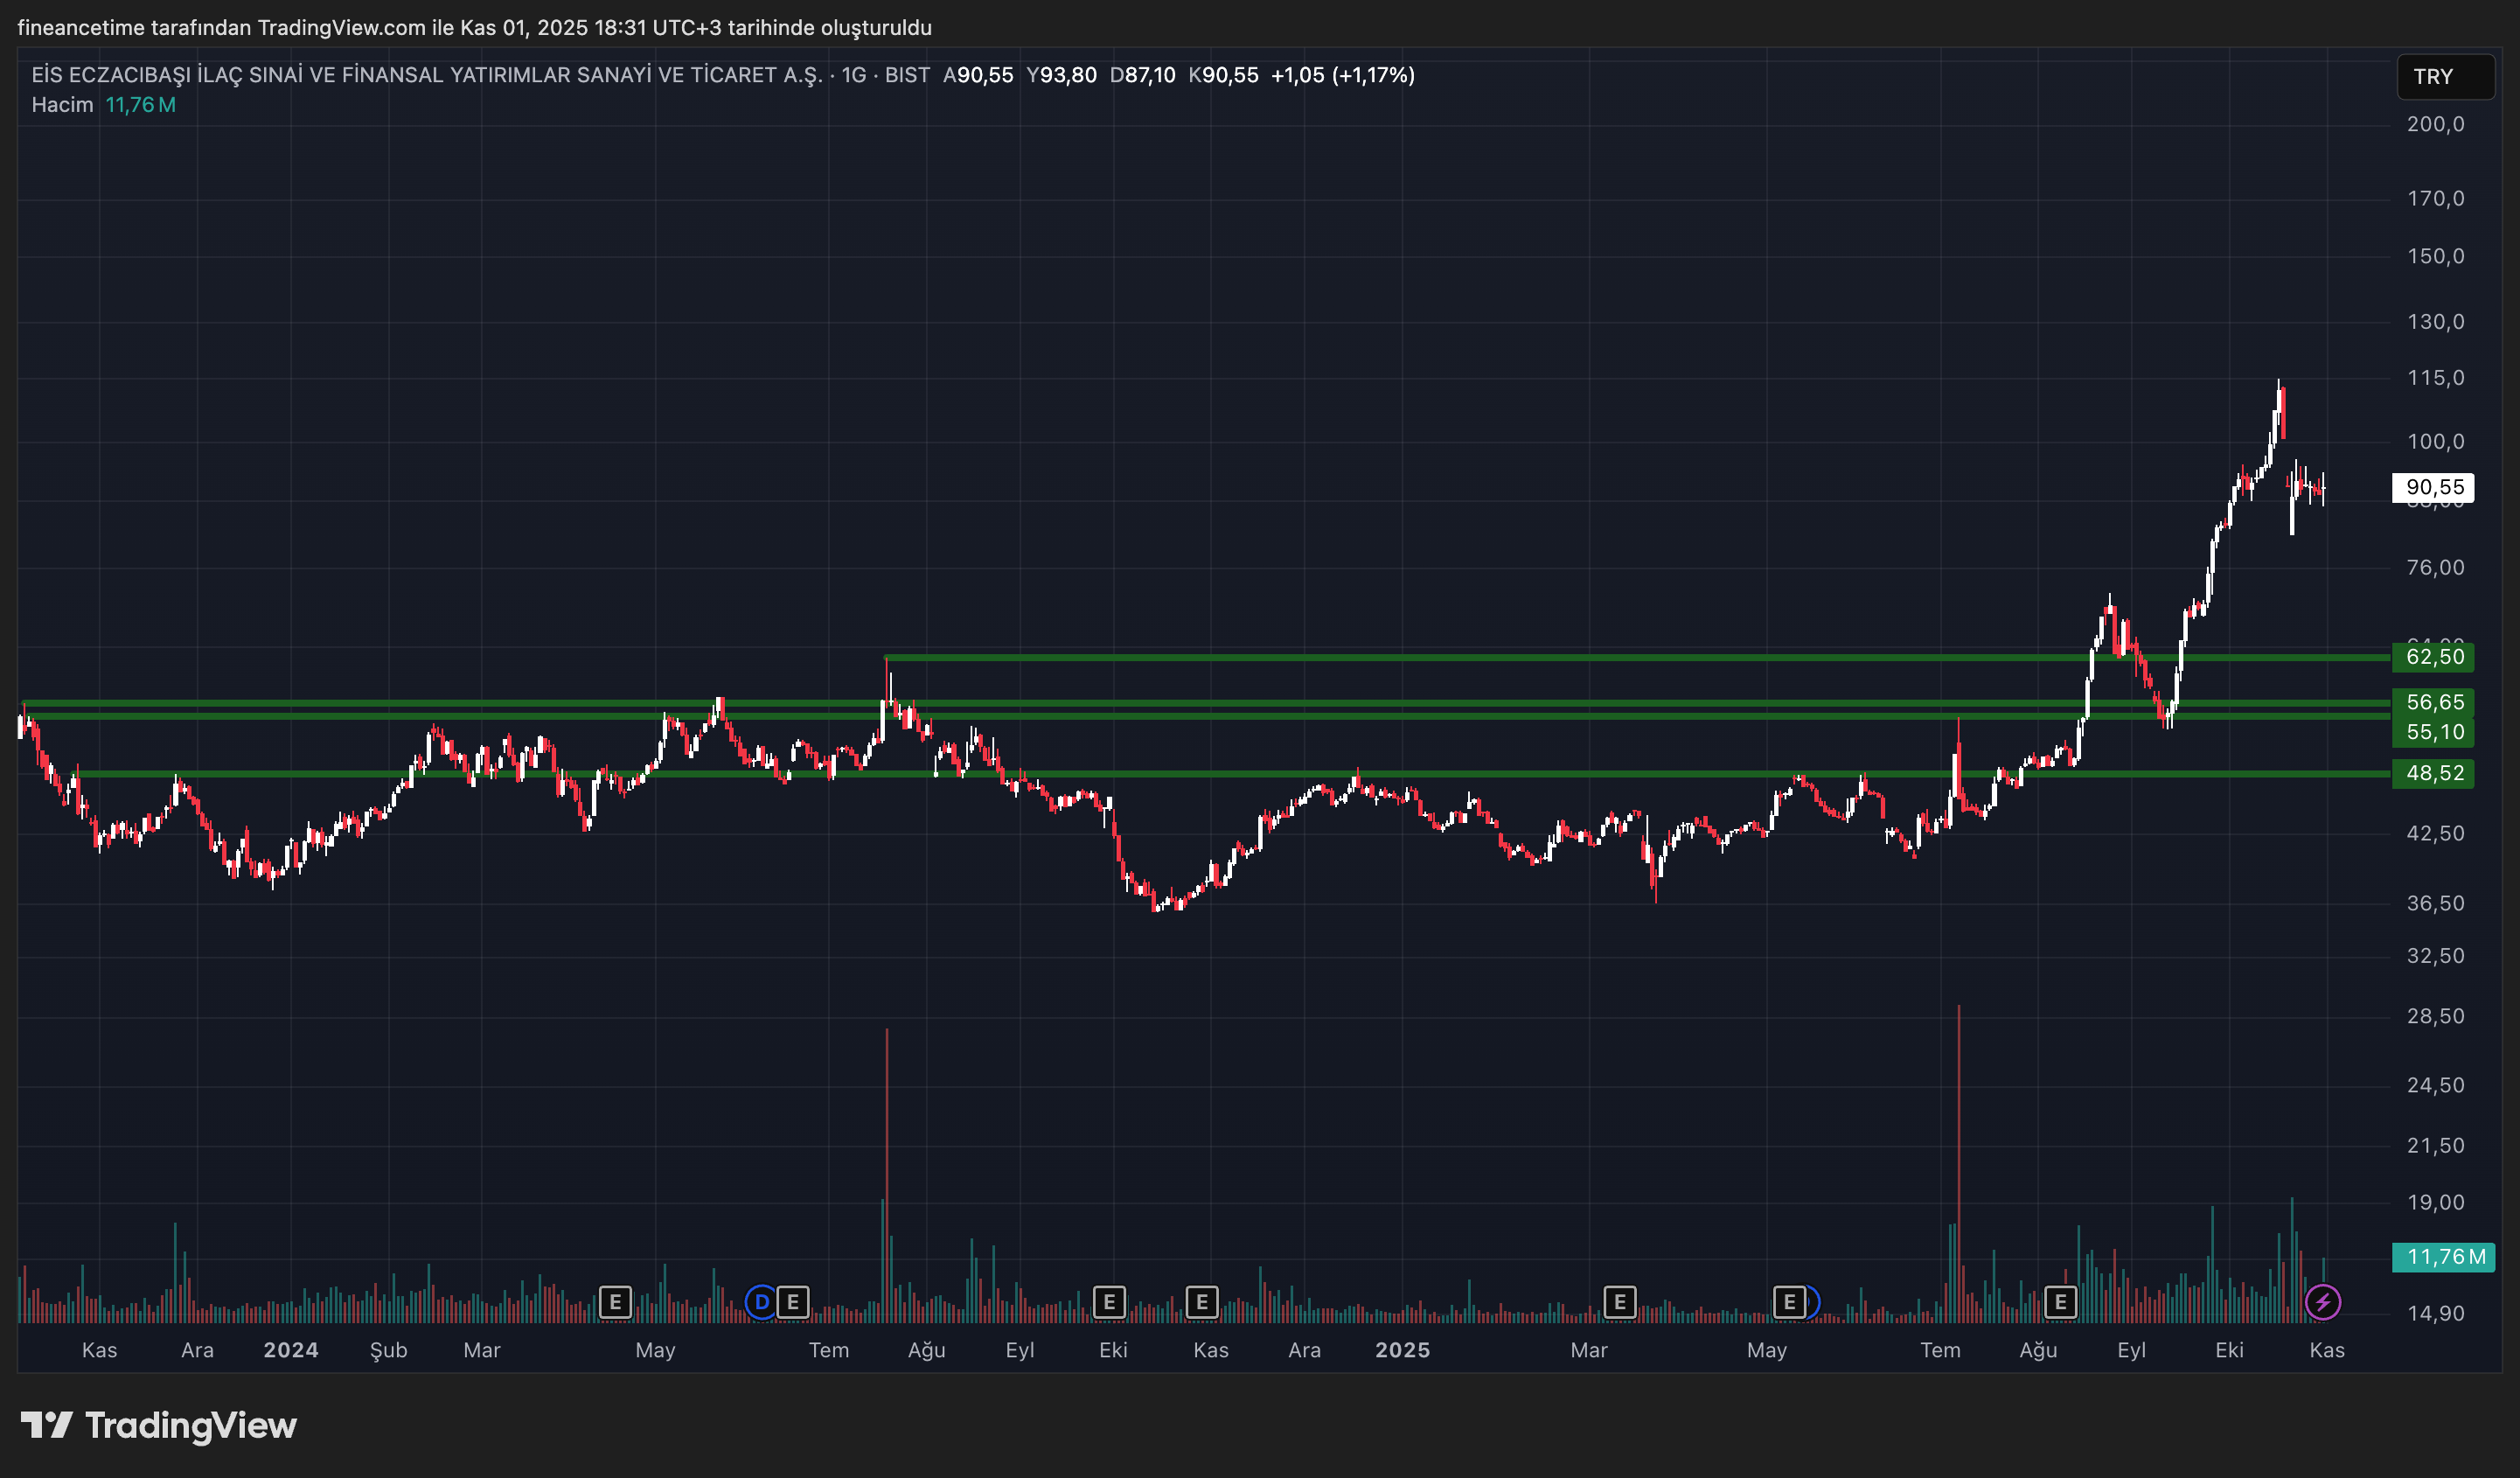Click the current price label 90,55
The width and height of the screenshot is (2520, 1478).
pos(2433,487)
